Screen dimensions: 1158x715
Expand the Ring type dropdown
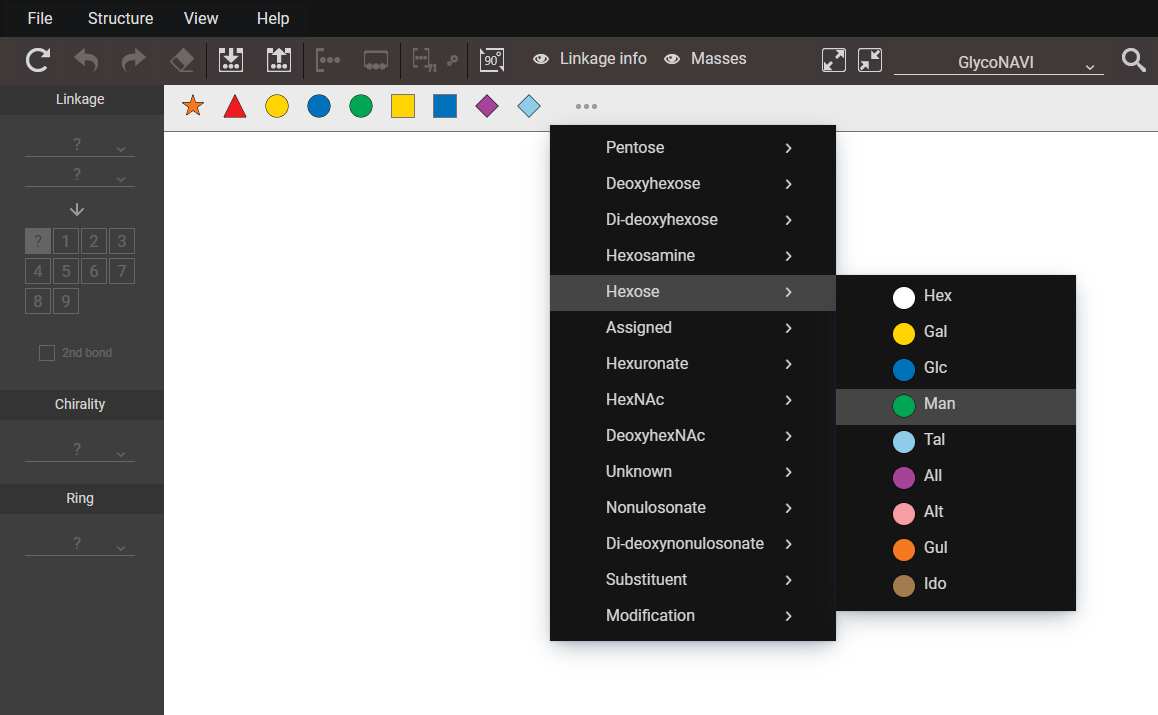79,544
